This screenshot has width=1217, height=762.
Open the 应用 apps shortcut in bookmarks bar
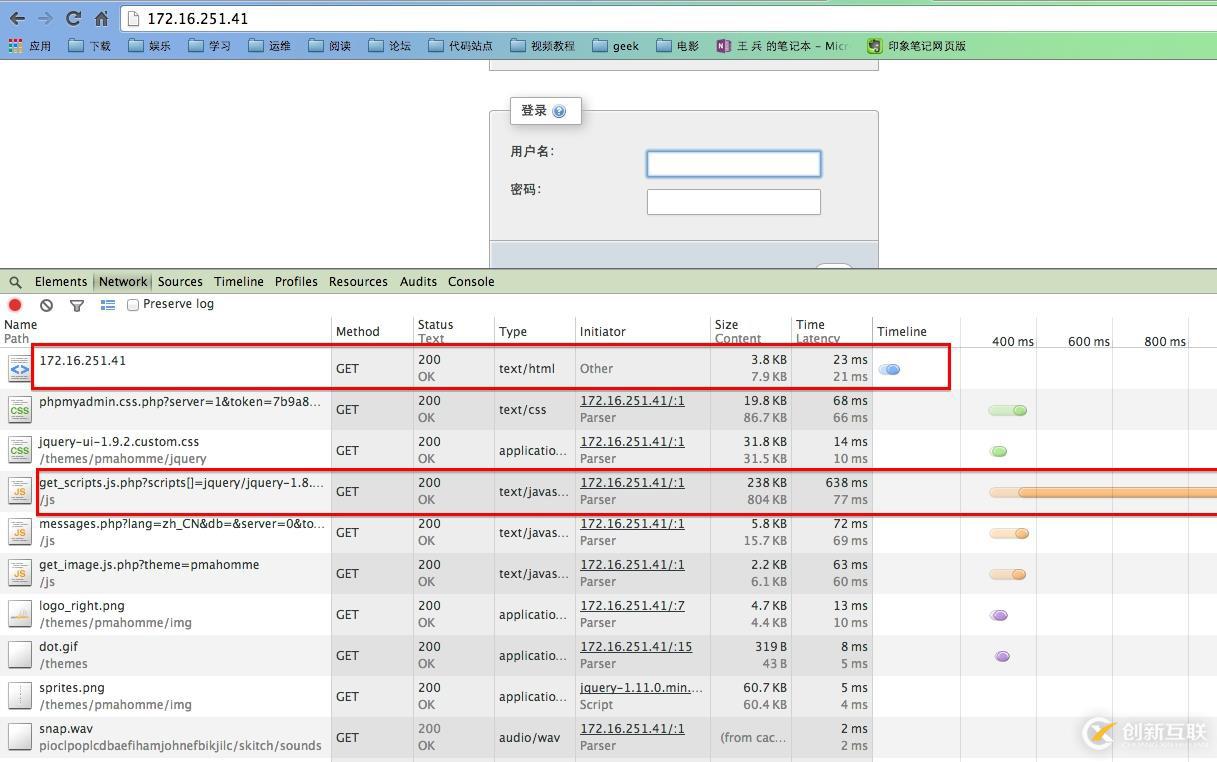[30, 46]
